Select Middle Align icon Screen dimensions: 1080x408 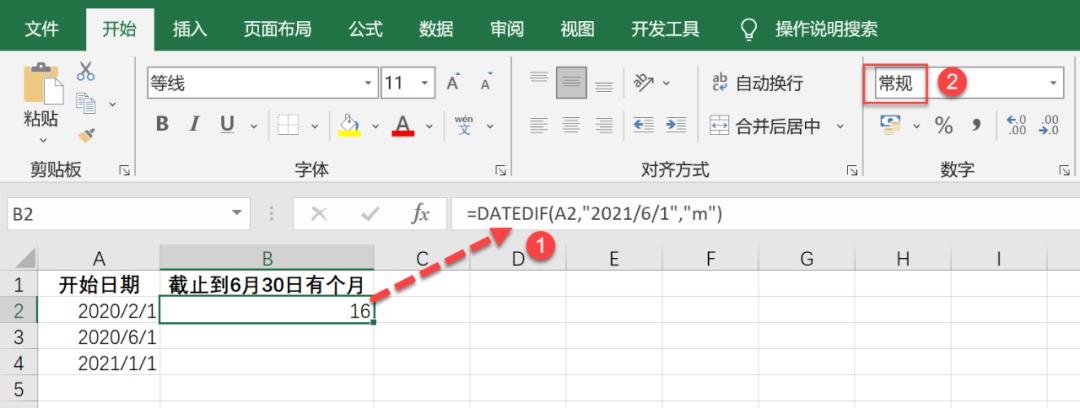click(x=572, y=83)
